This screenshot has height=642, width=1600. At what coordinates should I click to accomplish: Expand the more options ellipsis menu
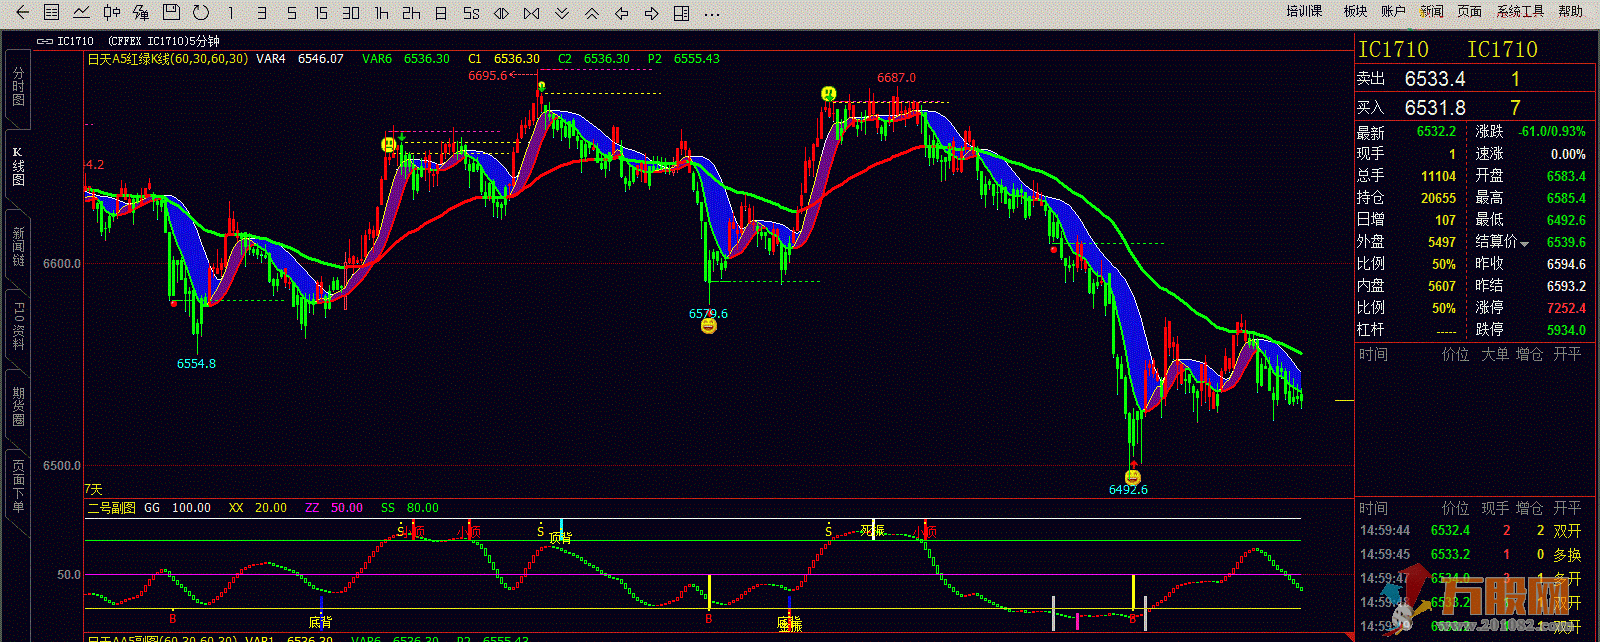pos(712,13)
